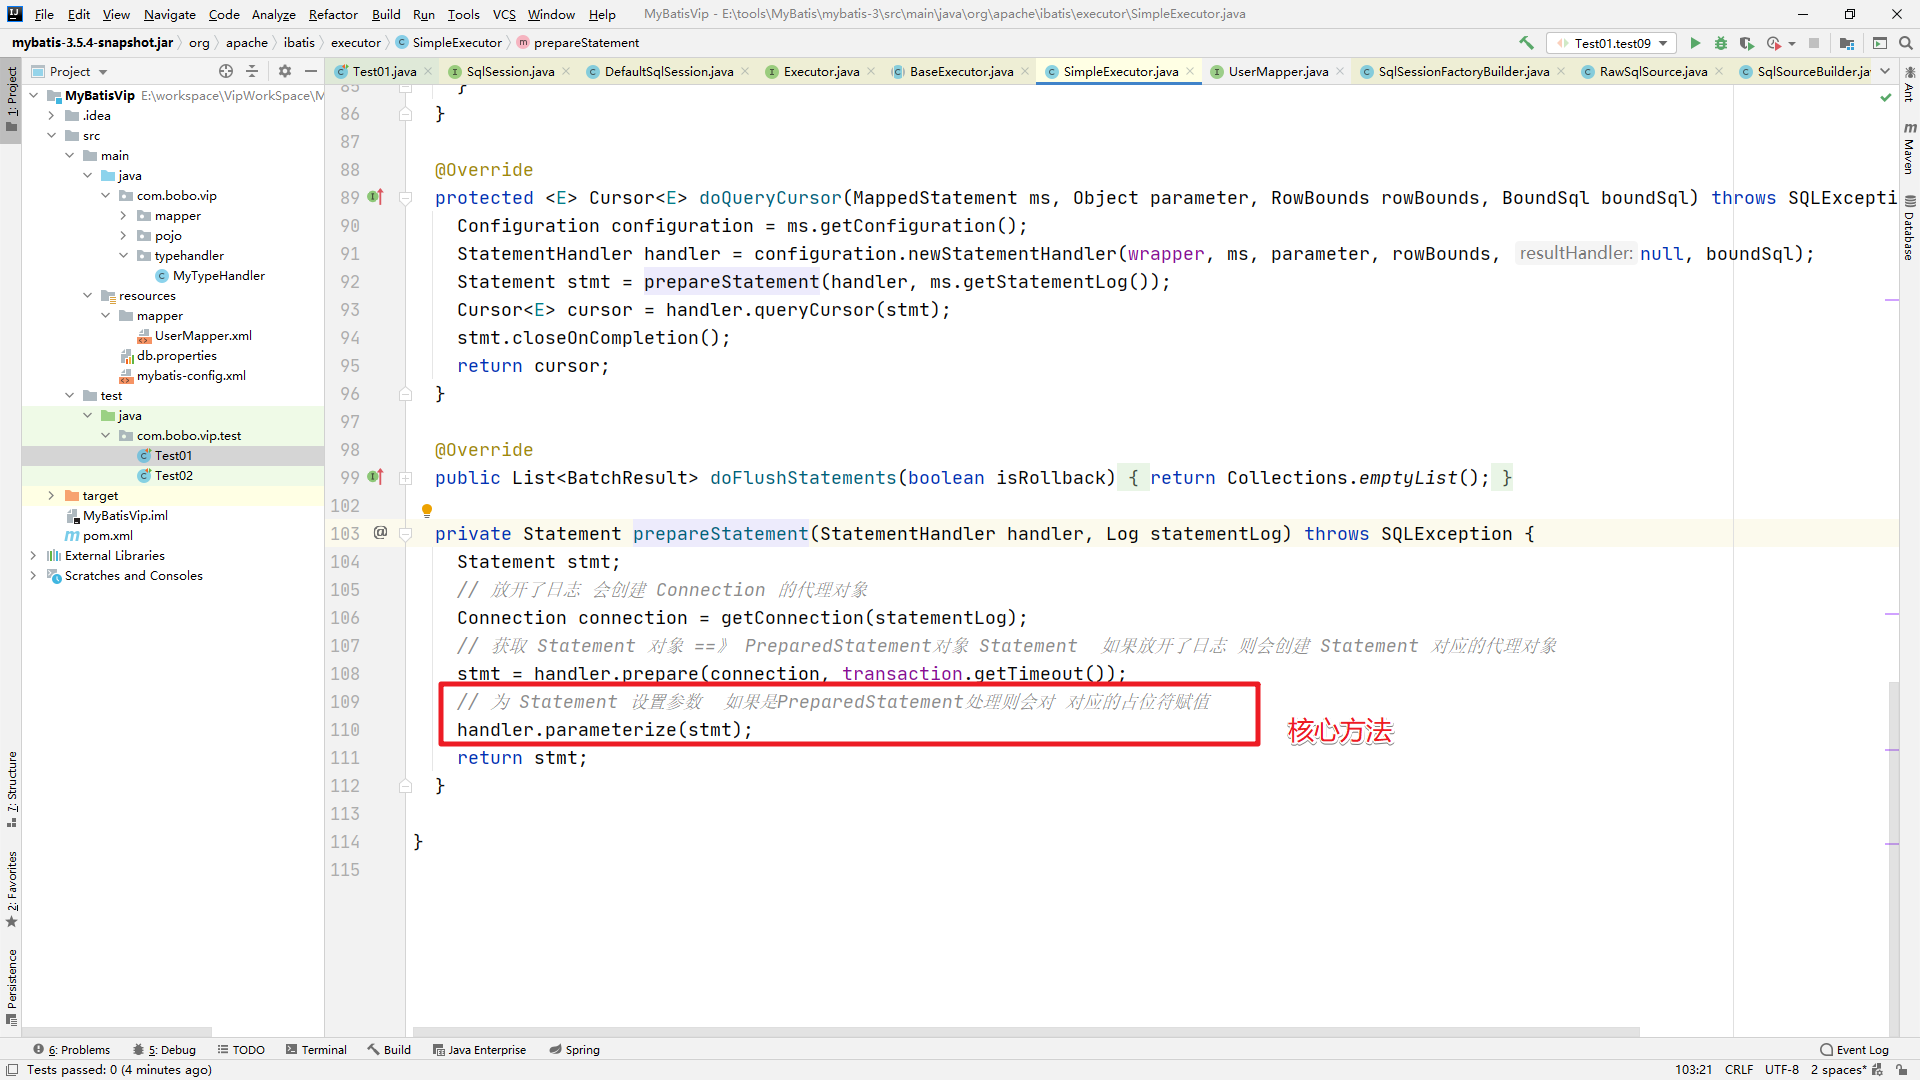
Task: Click the locate file crosshair in Project panel
Action: (x=226, y=71)
